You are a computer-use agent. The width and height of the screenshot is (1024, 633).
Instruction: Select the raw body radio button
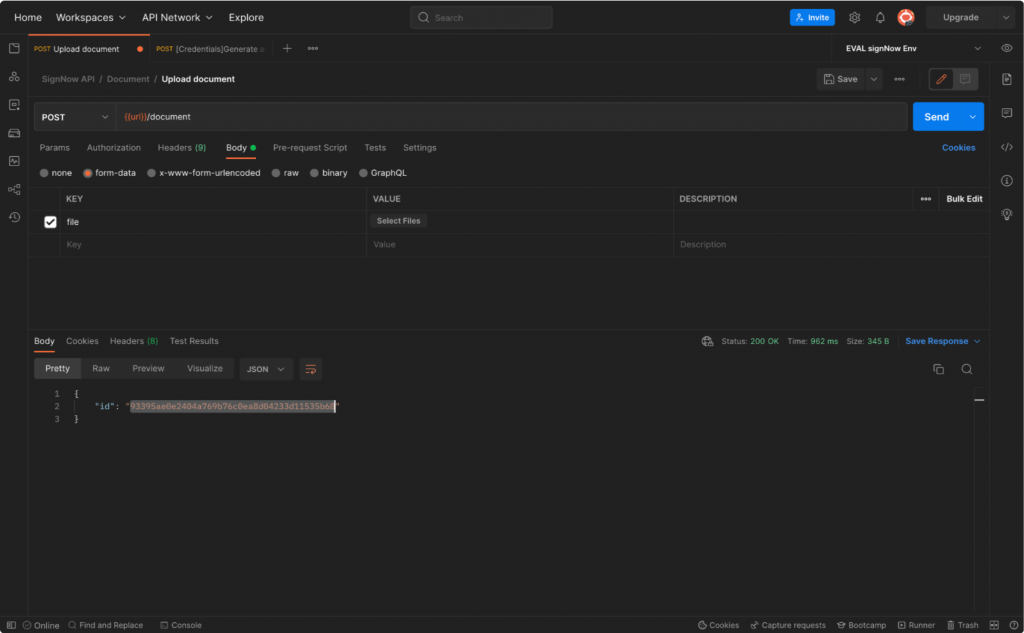(x=278, y=173)
